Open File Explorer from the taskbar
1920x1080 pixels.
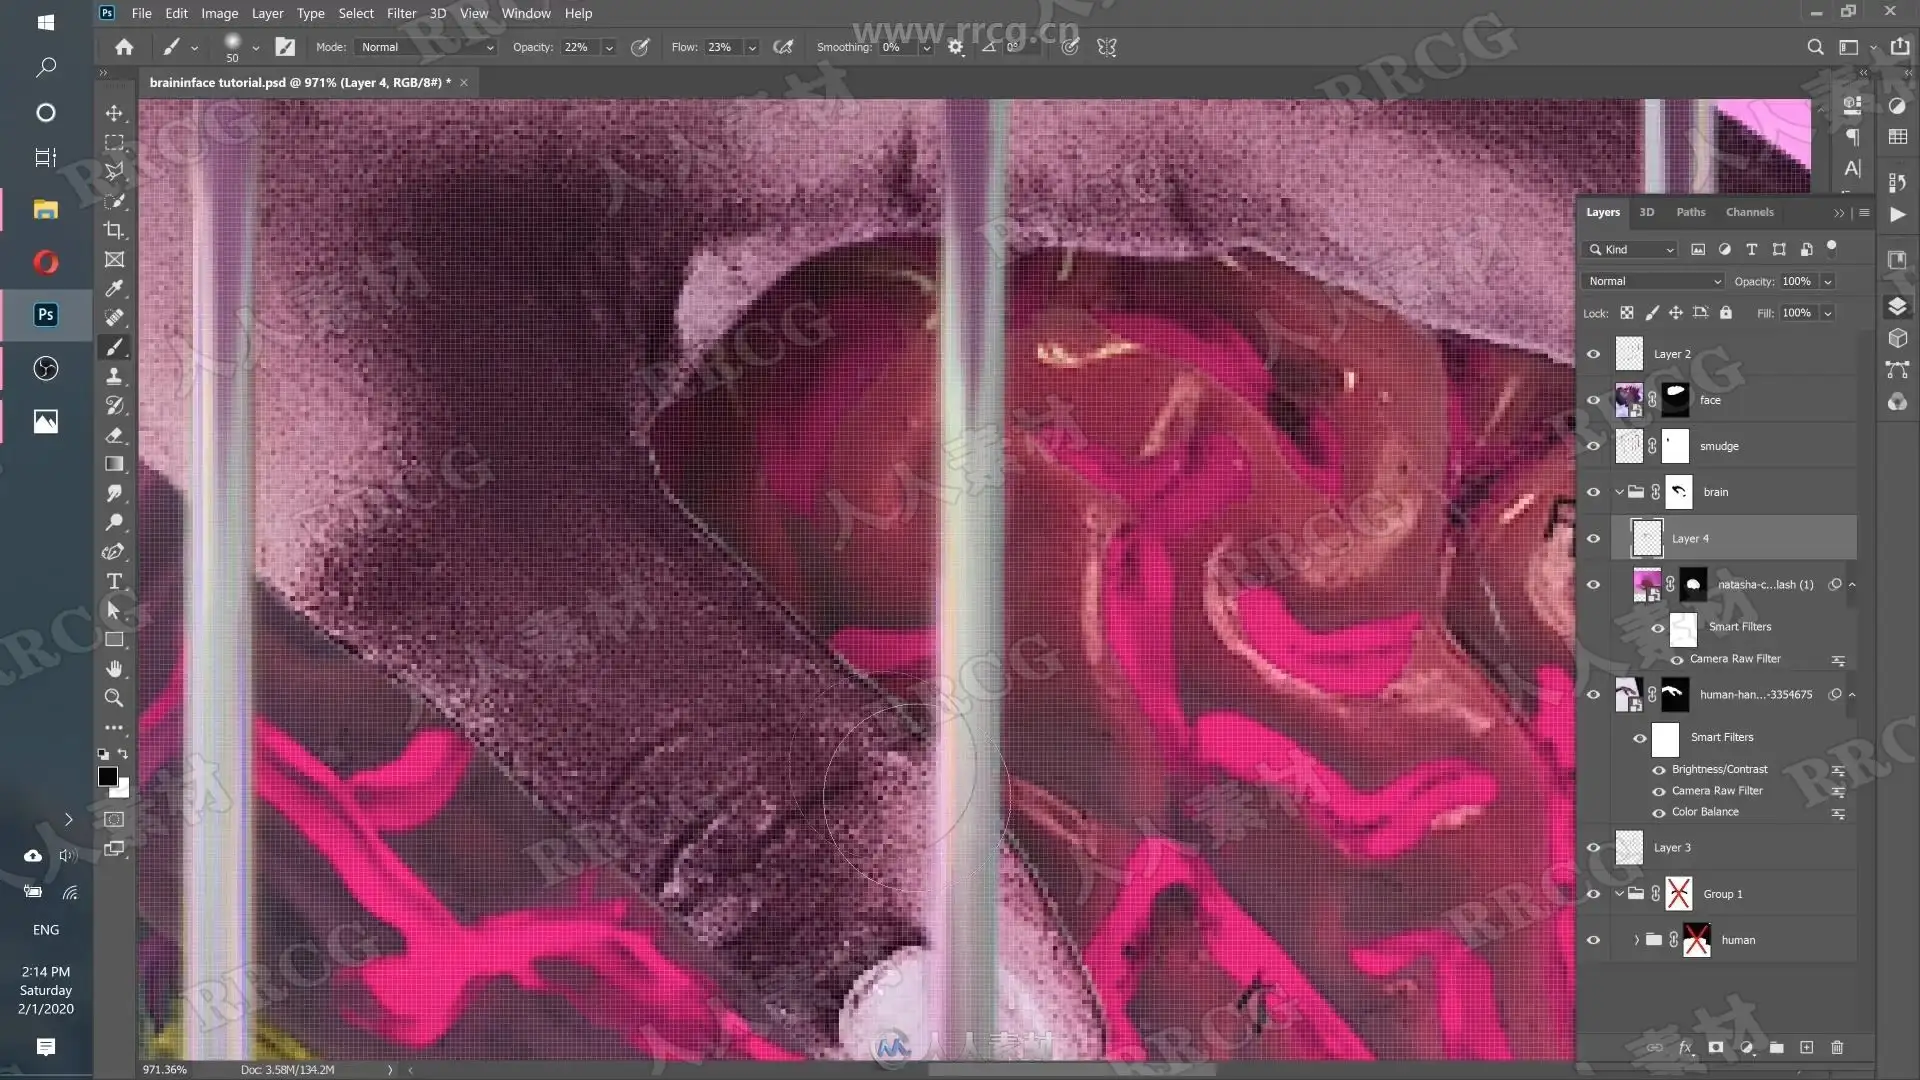(x=46, y=210)
